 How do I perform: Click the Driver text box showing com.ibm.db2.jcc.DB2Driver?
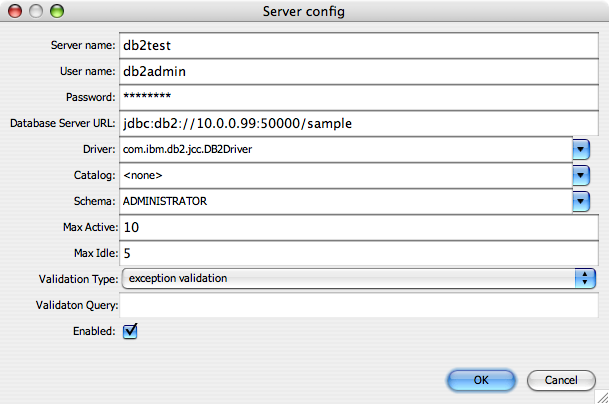(346, 150)
